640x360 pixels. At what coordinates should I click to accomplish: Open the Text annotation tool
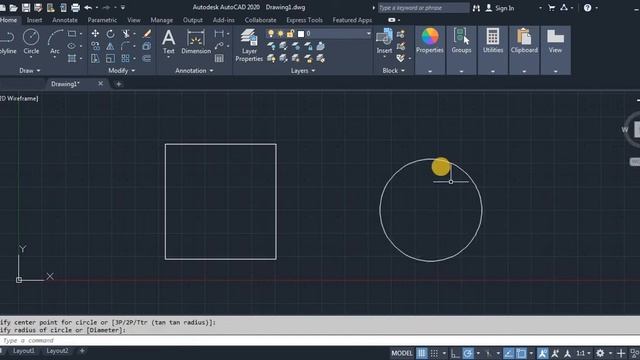point(168,41)
